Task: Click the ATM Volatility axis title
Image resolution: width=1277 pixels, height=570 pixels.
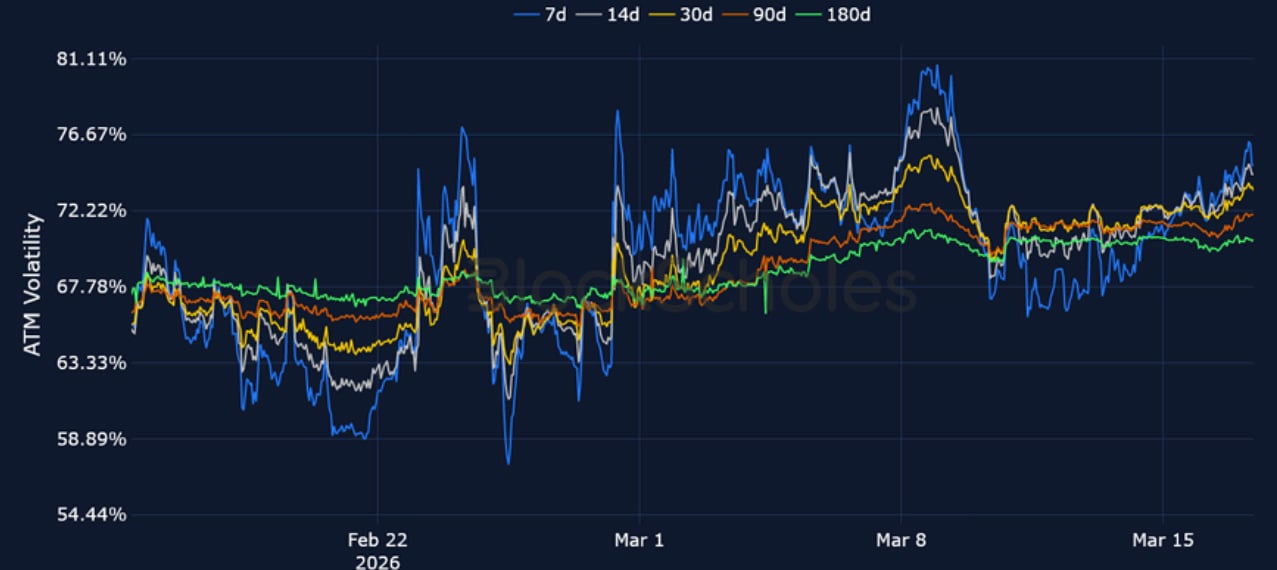Action: pyautogui.click(x=33, y=285)
